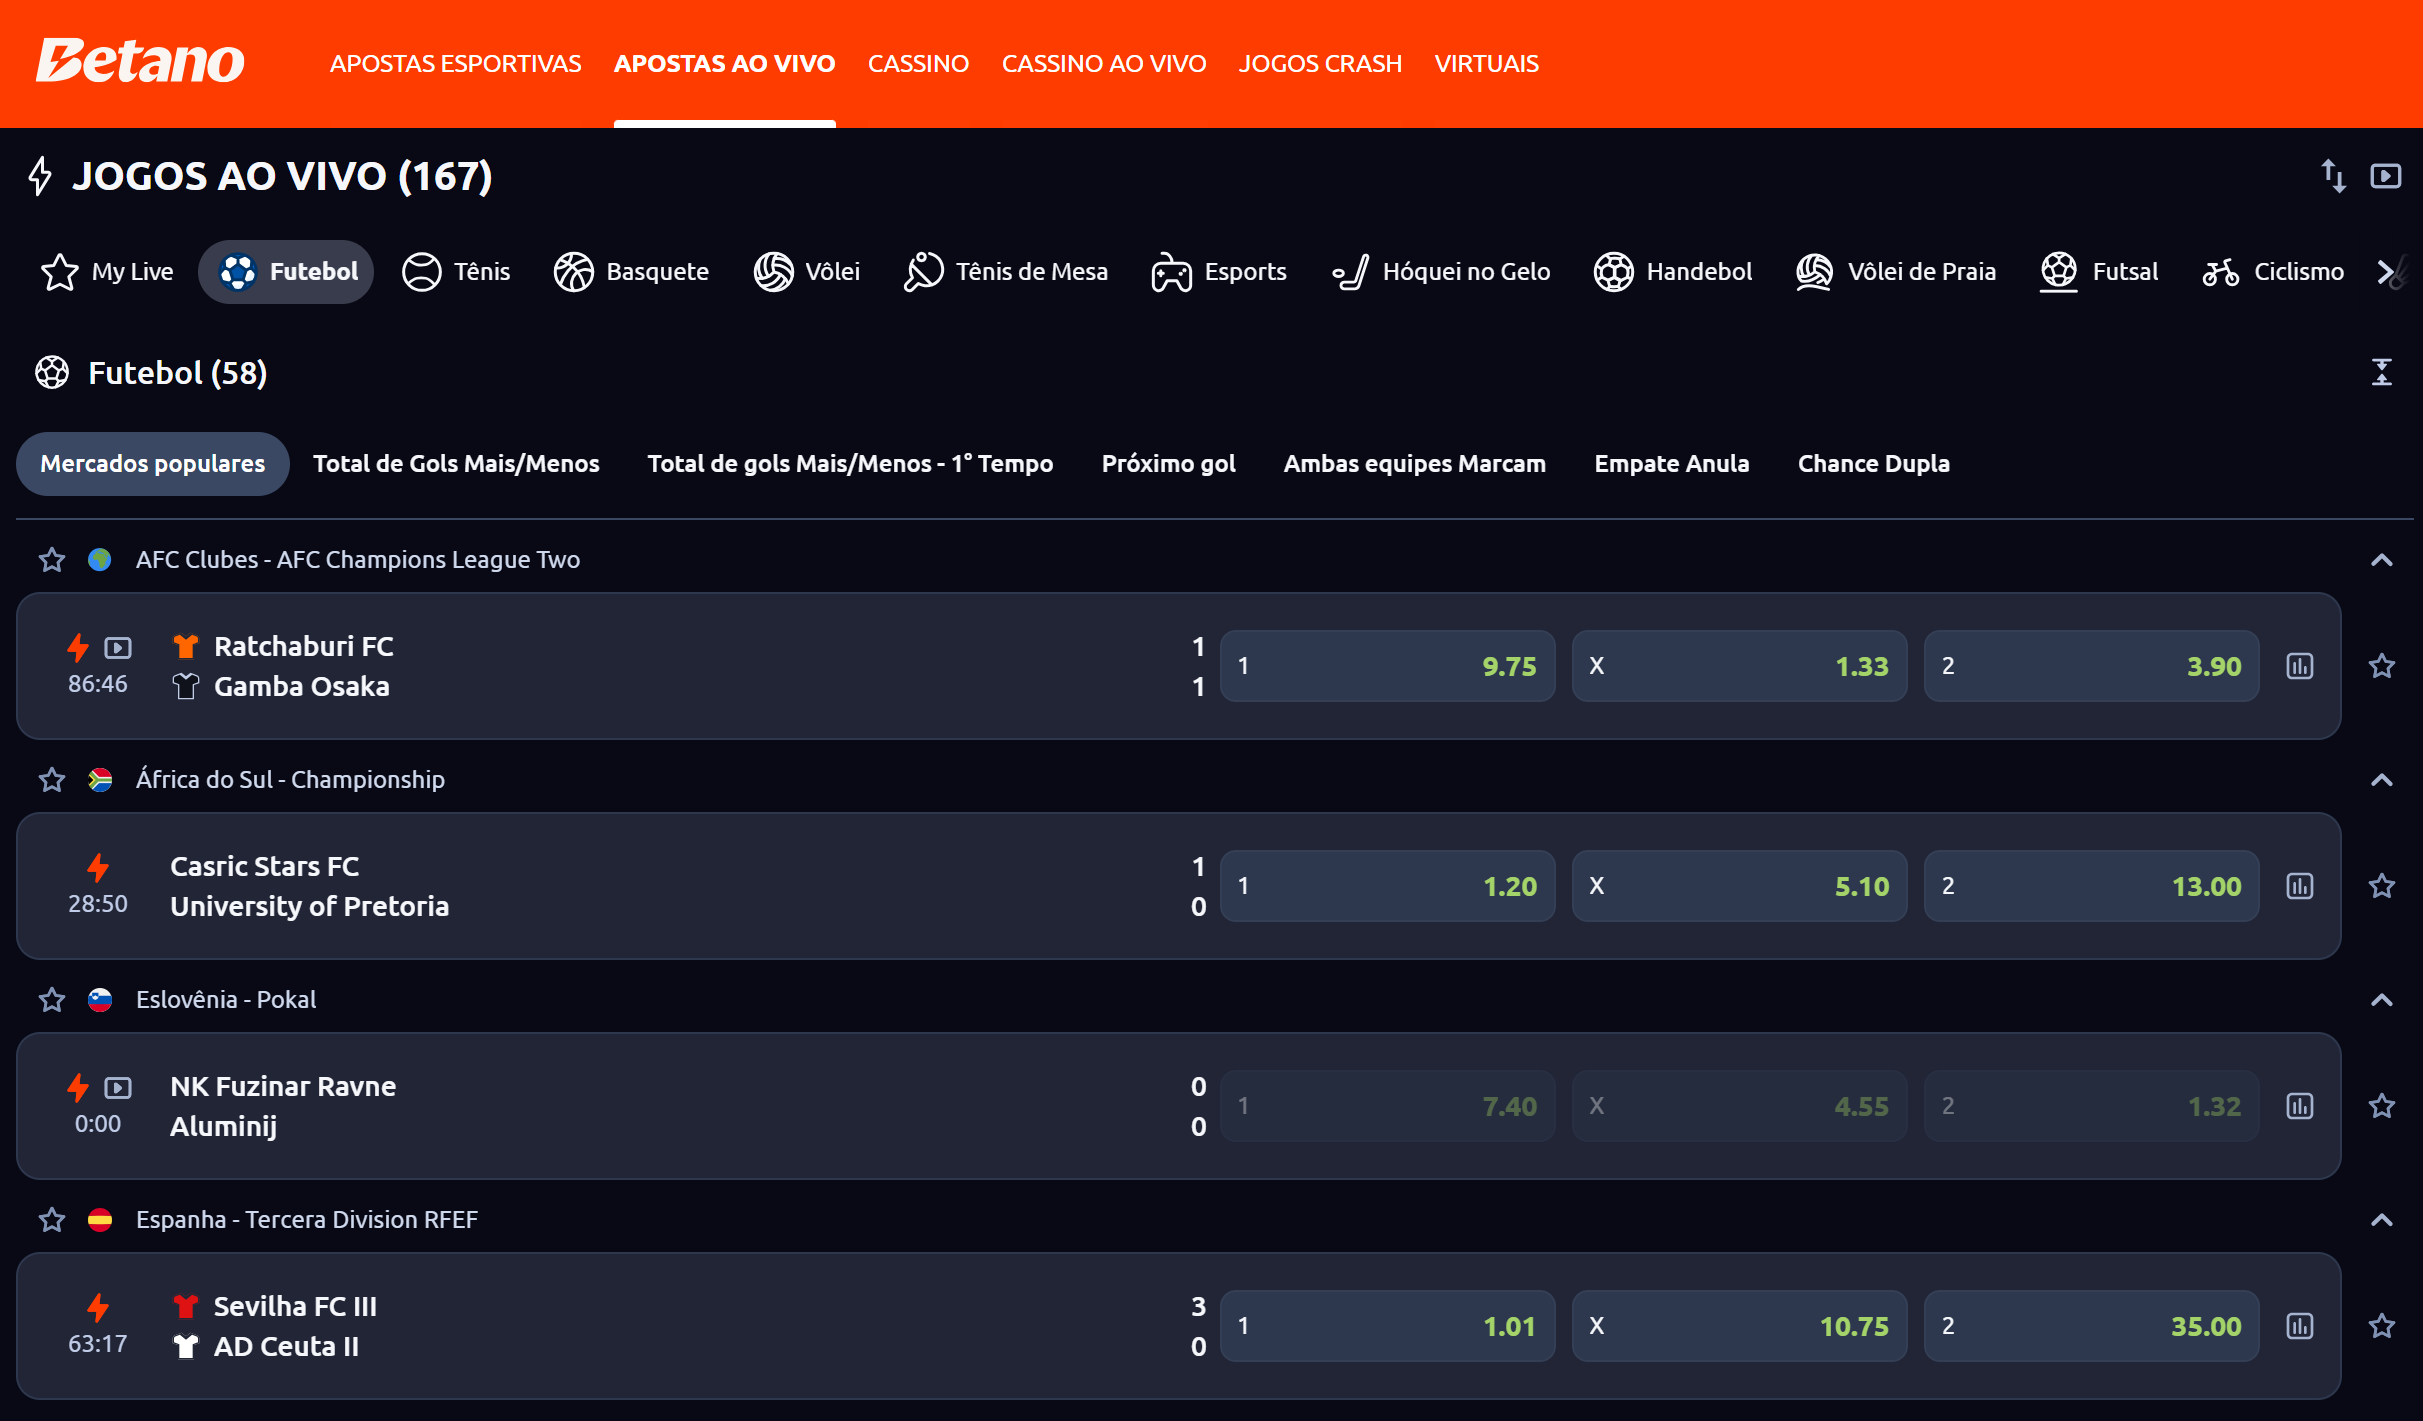The width and height of the screenshot is (2423, 1421).
Task: Collapse the Espanha Tercera Division RFEF section
Action: click(2382, 1220)
